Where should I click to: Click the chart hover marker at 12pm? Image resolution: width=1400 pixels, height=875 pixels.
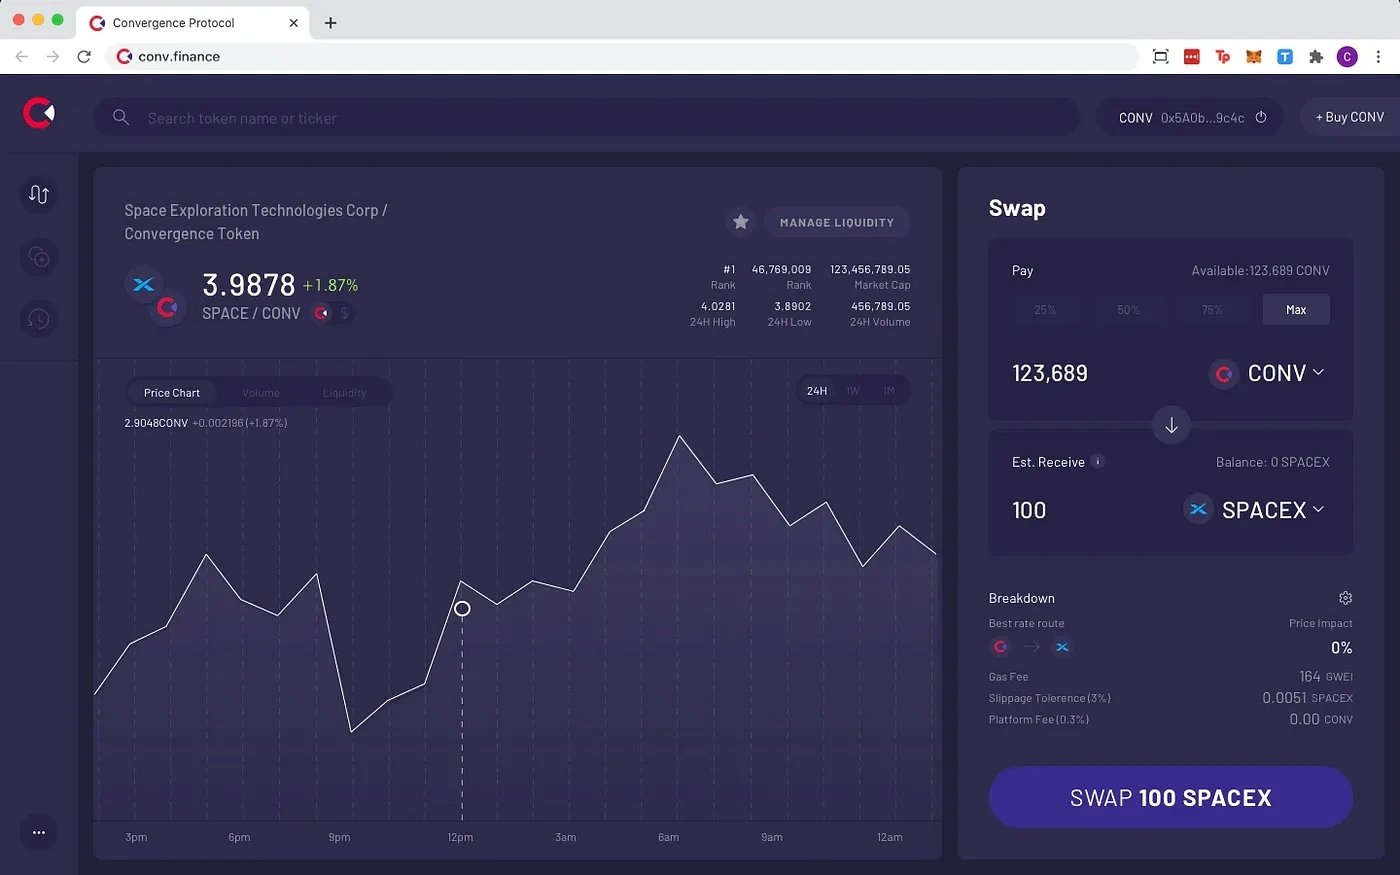tap(462, 608)
